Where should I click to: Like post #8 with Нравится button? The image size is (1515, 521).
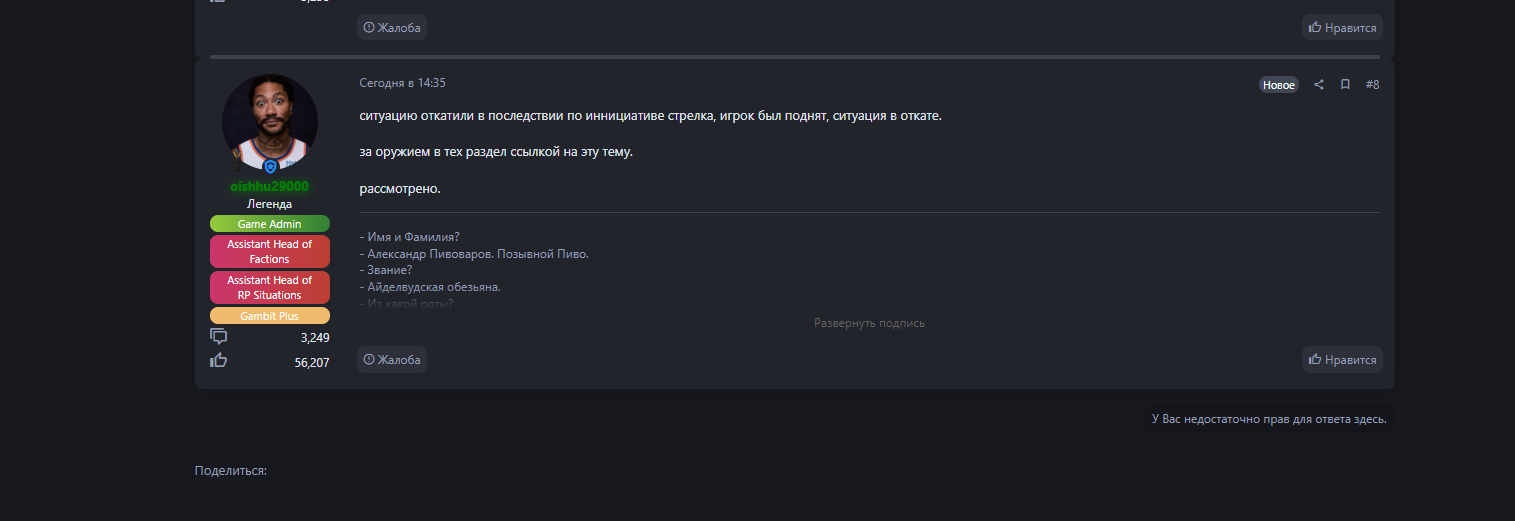click(x=1342, y=360)
